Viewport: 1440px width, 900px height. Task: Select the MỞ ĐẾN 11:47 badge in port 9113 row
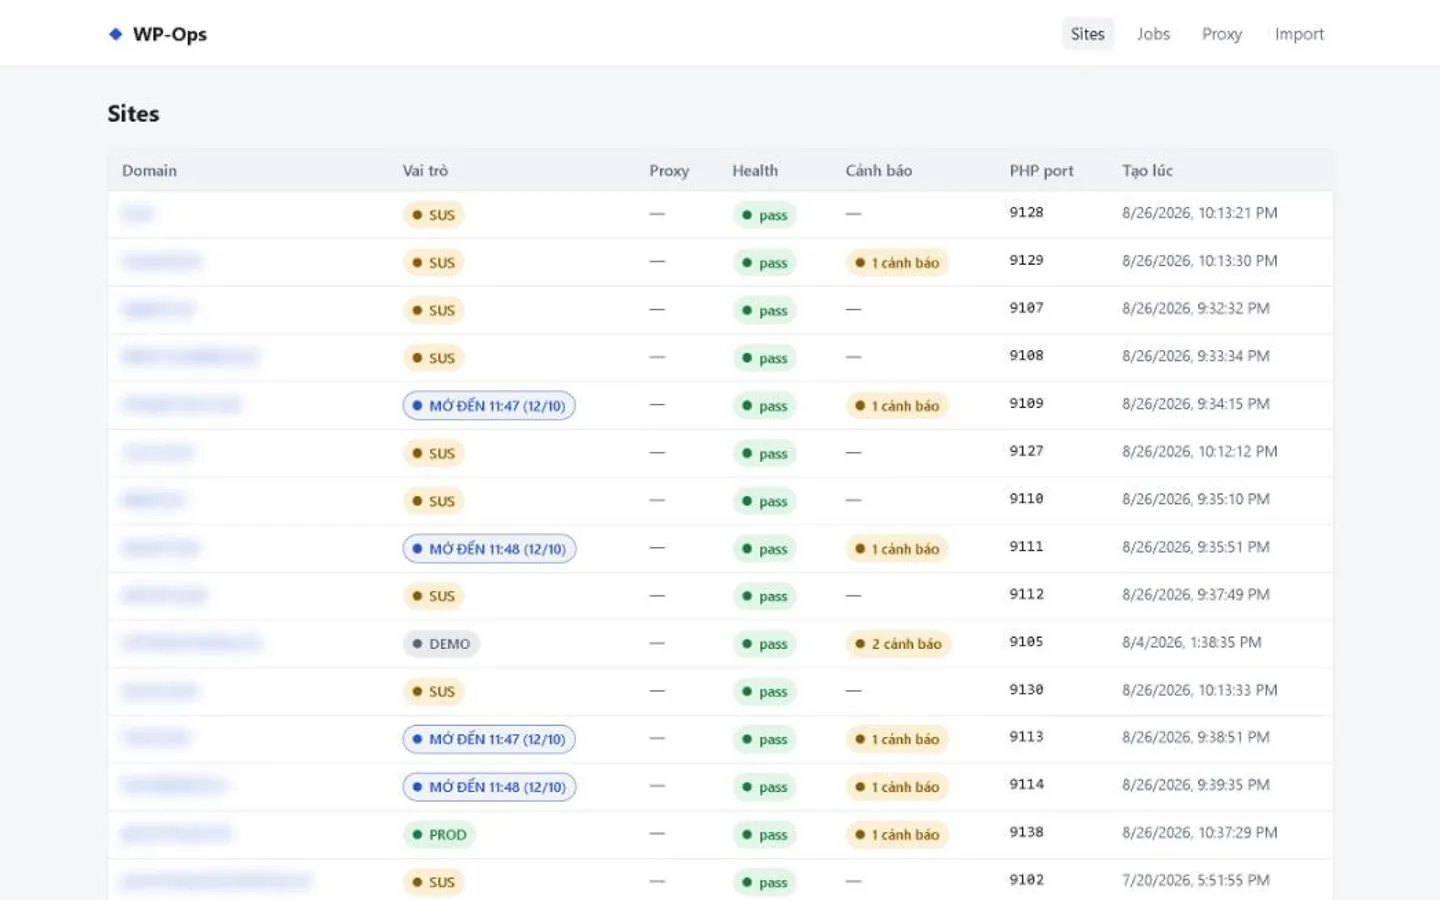coord(489,740)
